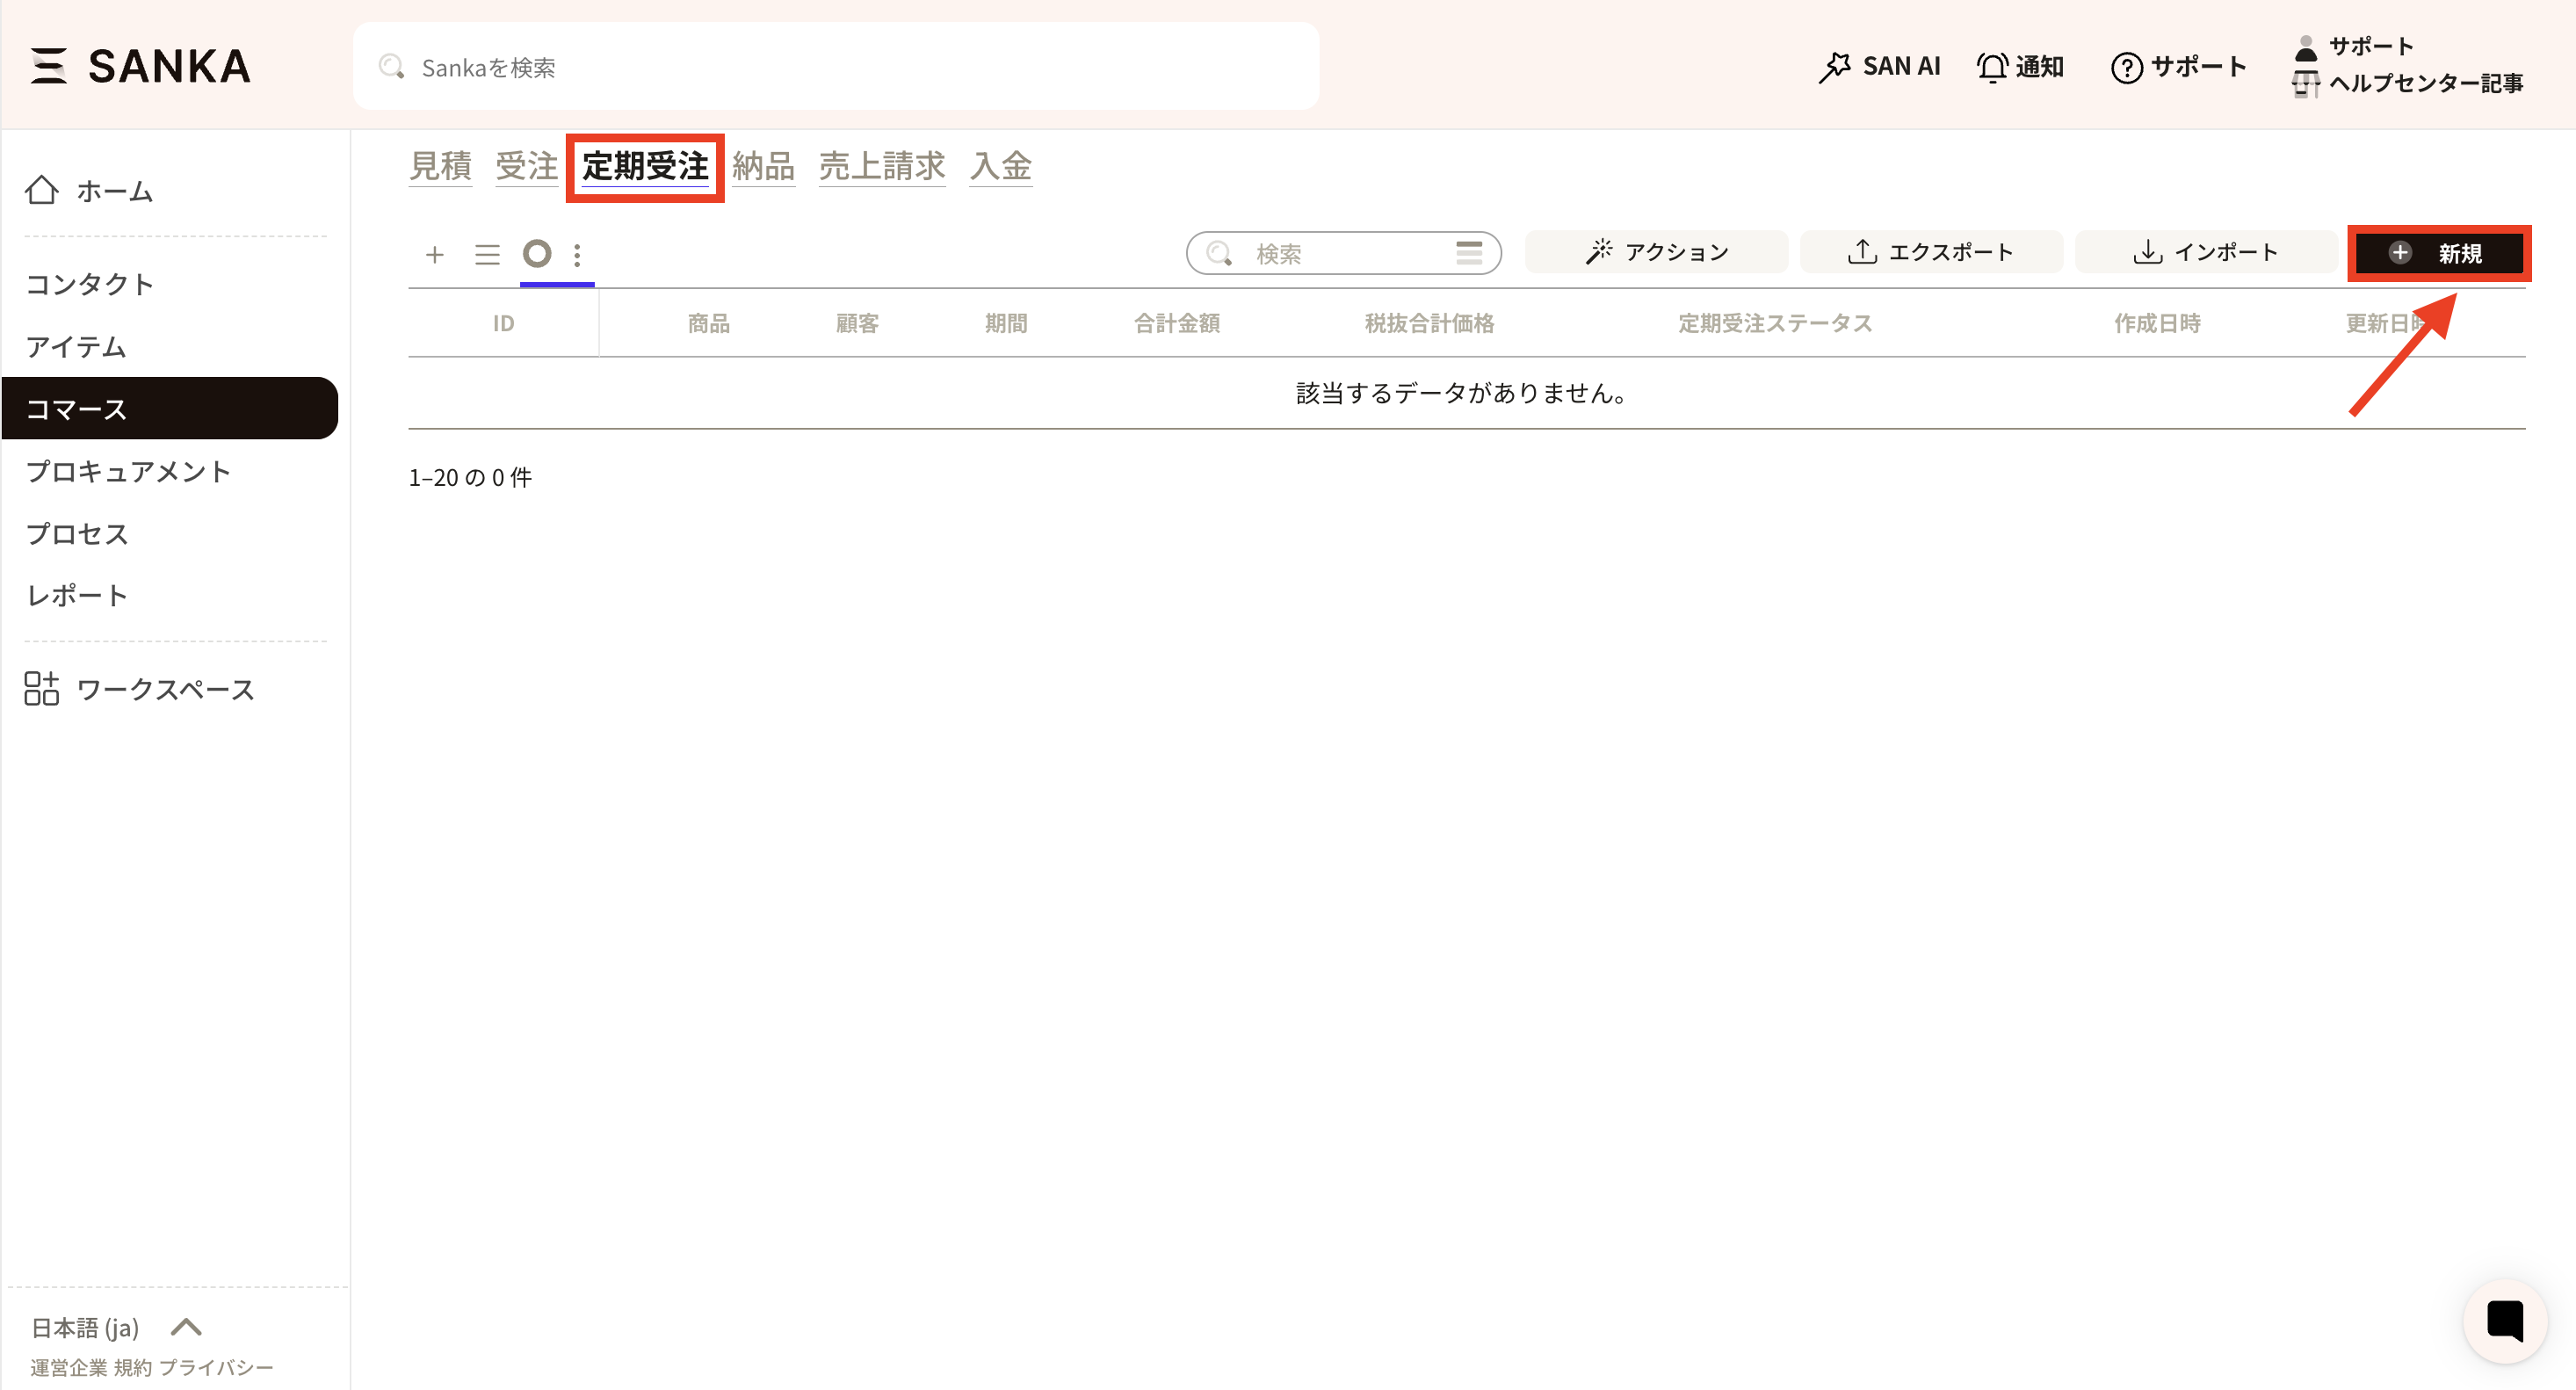Click the 商品 column header

point(708,323)
